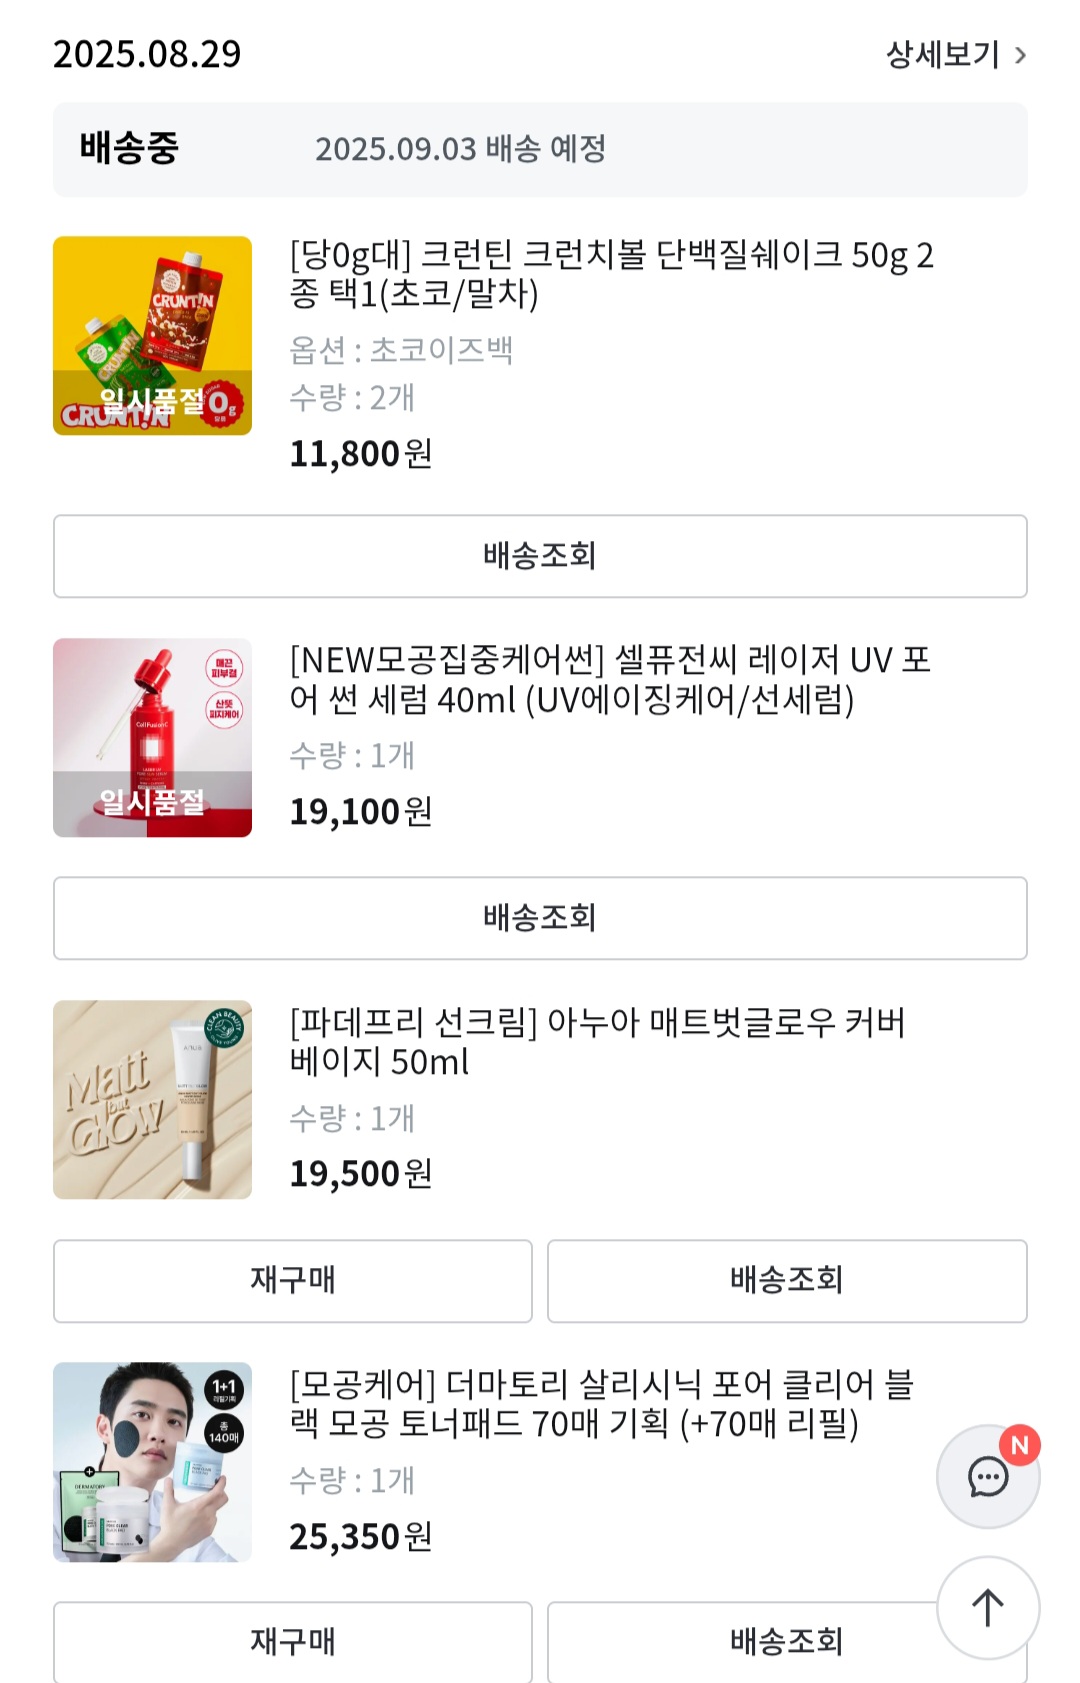Image resolution: width=1080 pixels, height=1683 pixels.
Task: Tap the scroll-to-top arrow button
Action: pyautogui.click(x=987, y=1607)
